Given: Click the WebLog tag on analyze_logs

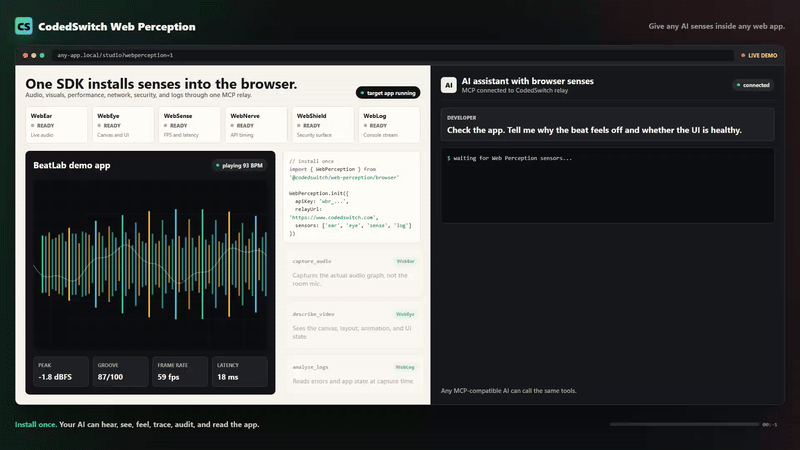Looking at the screenshot, I should point(405,367).
